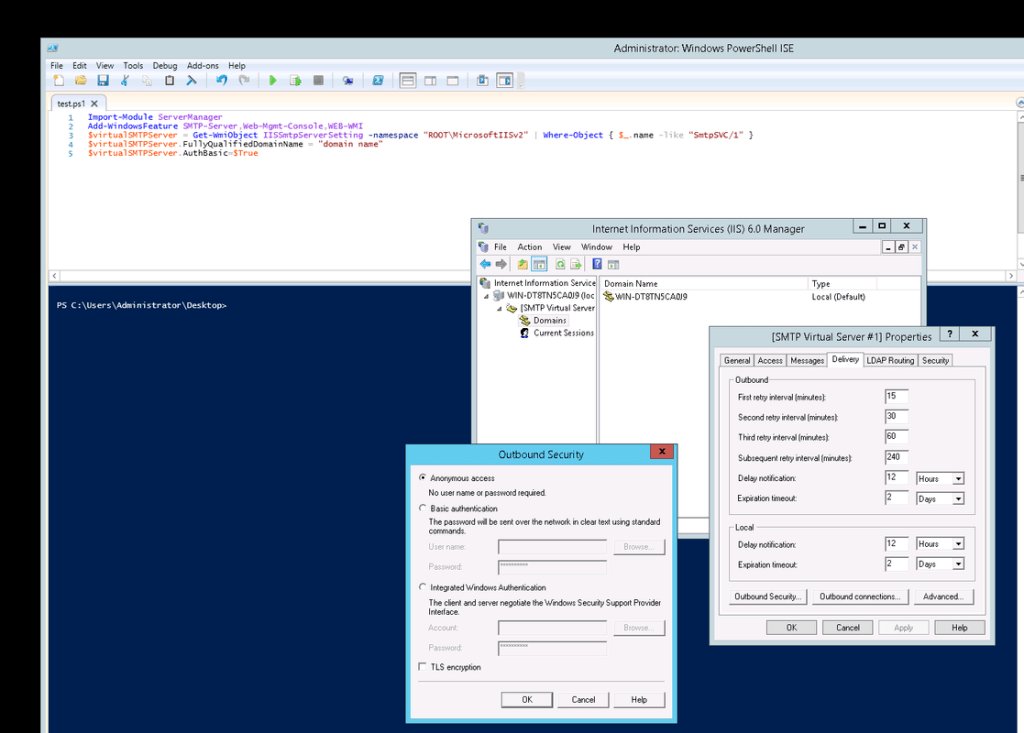This screenshot has height=733, width=1024.
Task: Show script pane top layout icon
Action: tap(408, 80)
